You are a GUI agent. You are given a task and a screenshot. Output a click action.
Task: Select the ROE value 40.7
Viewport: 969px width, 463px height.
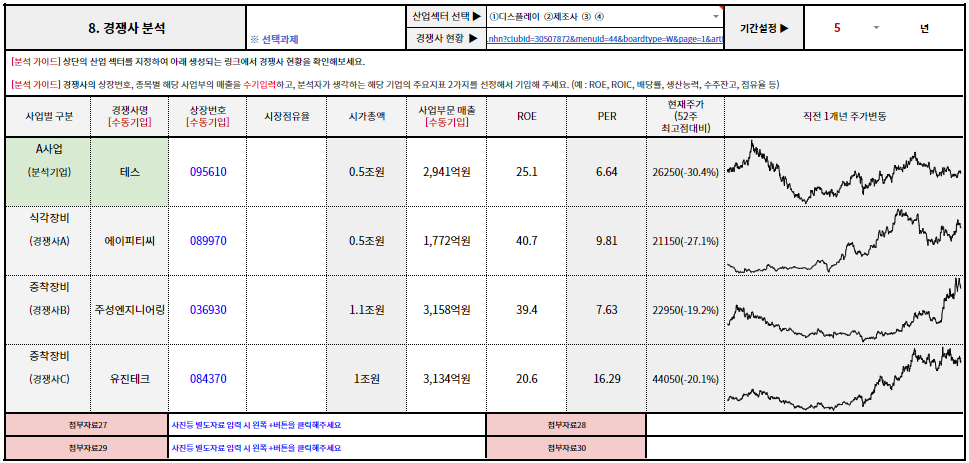click(527, 241)
